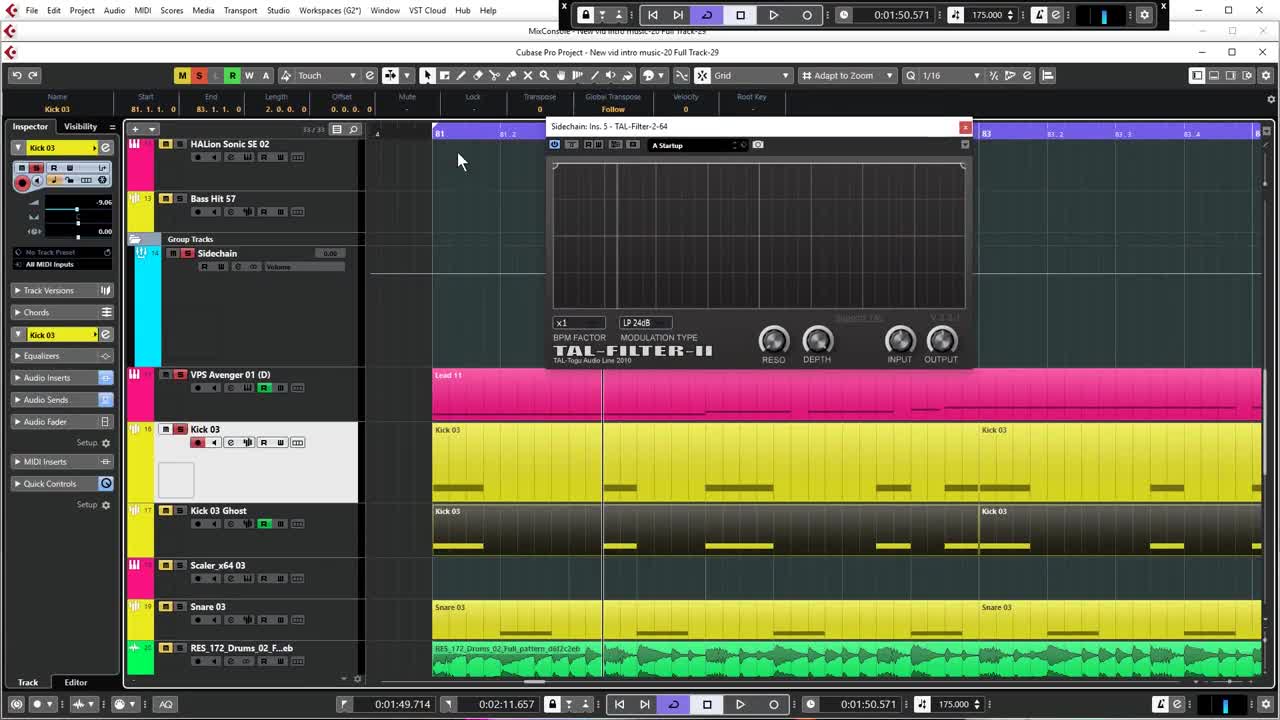Select the Range Selection tool
The image size is (1280, 720).
point(444,75)
